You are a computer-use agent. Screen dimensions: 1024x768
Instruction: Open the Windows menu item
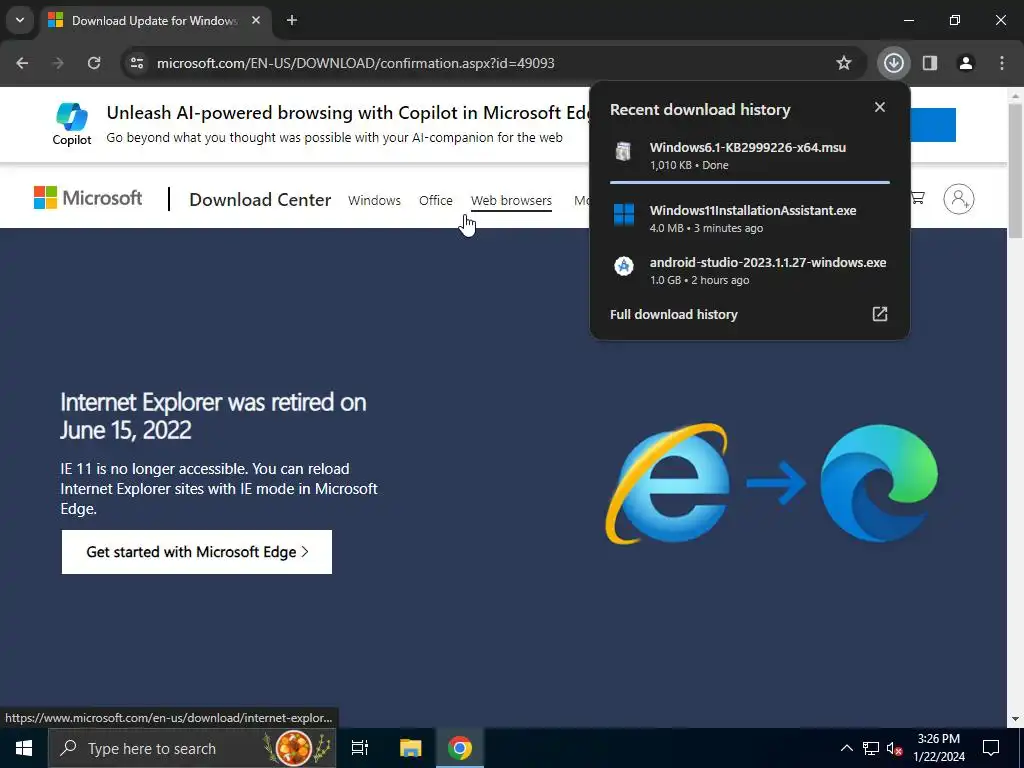click(x=374, y=200)
